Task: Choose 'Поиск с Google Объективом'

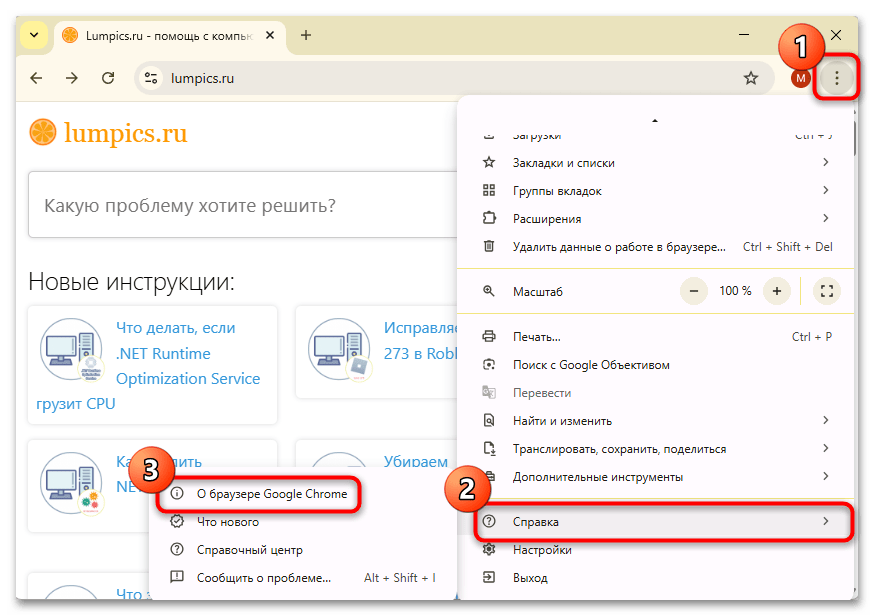Action: click(x=656, y=365)
